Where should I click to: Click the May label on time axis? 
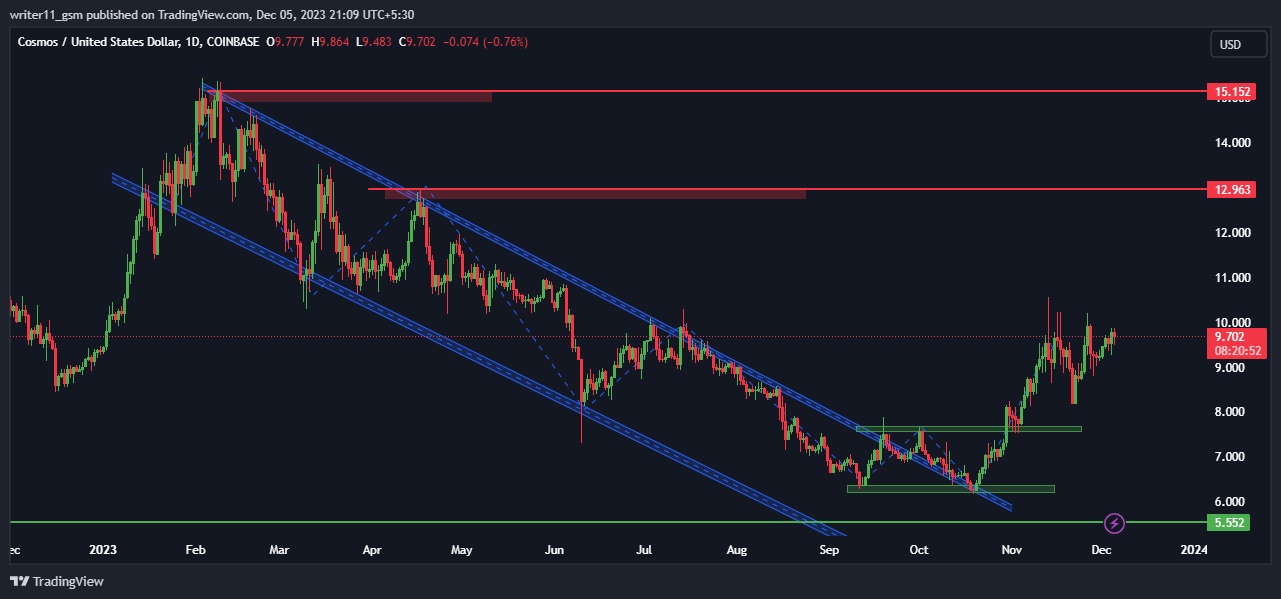click(461, 550)
